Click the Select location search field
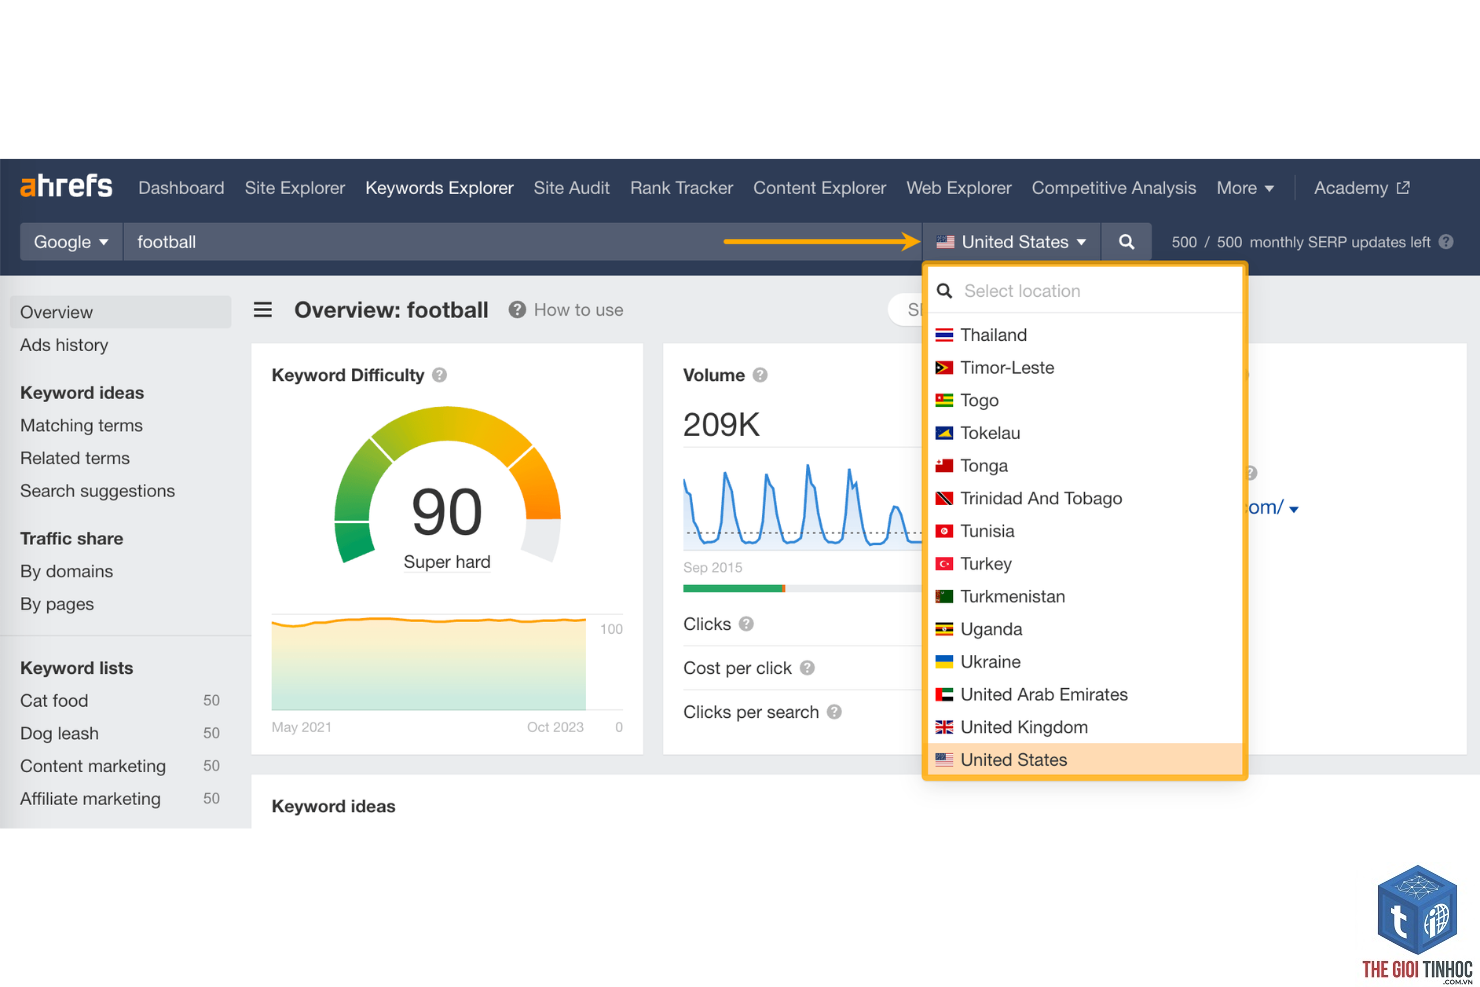Viewport: 1480px width, 987px height. (x=1085, y=291)
